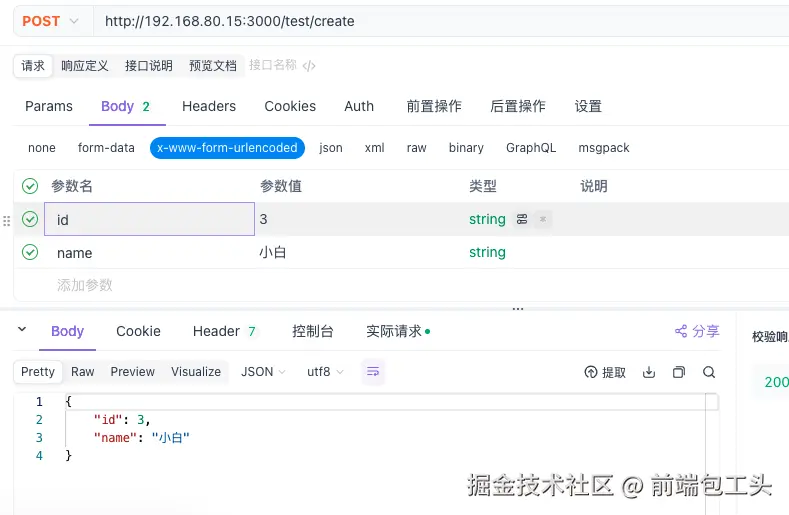Open the 控制台 tab

click(312, 331)
